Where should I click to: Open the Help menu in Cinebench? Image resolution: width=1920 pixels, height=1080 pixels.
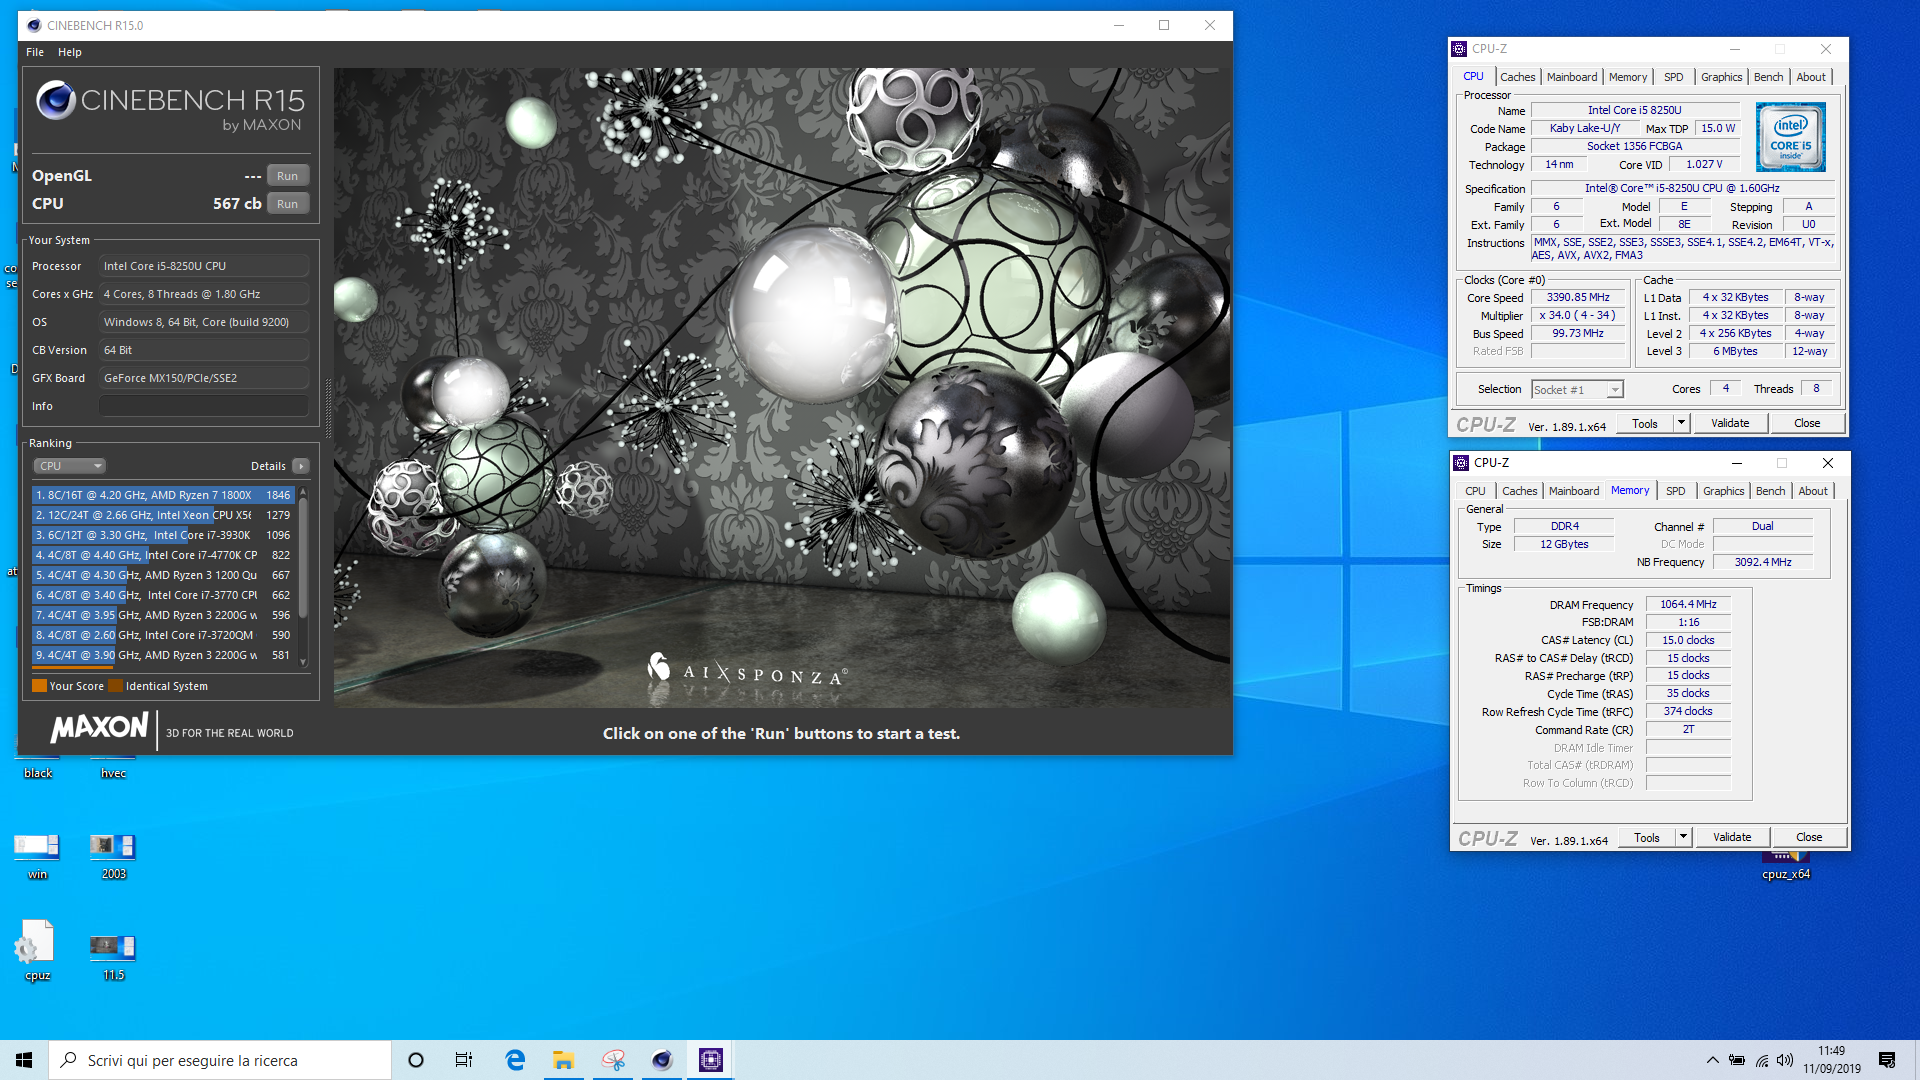pyautogui.click(x=69, y=52)
